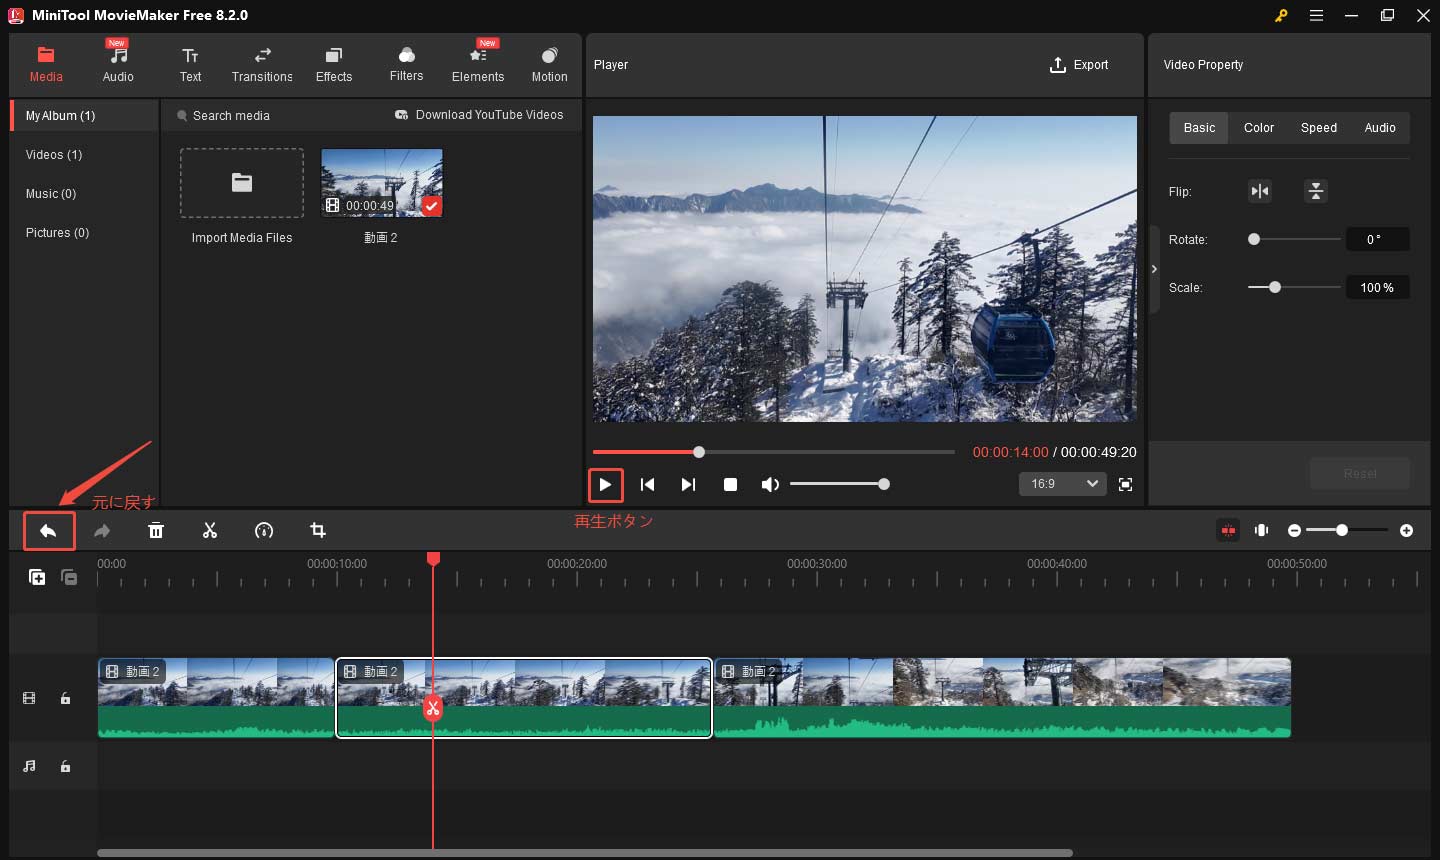Click Import Media Files box
The height and width of the screenshot is (860, 1440).
pos(242,183)
